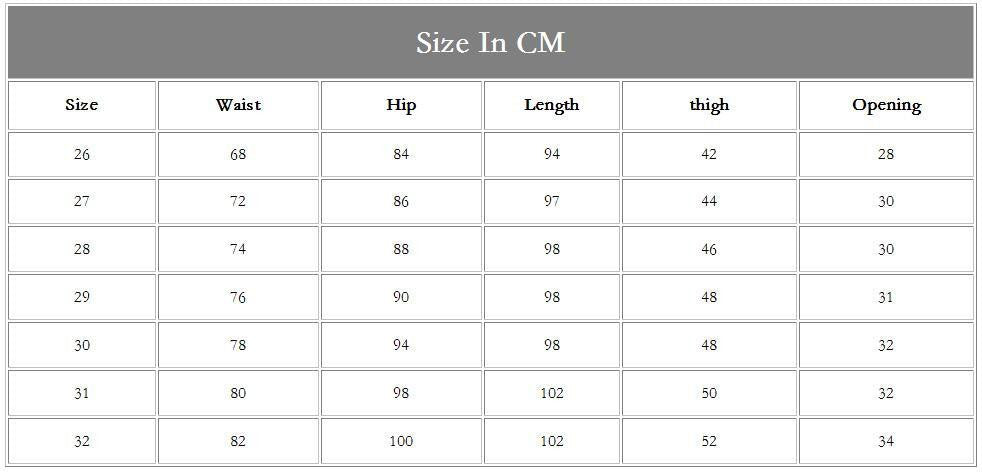Viewport: 982px width, 473px height.
Task: Click thigh value 42
Action: click(x=709, y=154)
